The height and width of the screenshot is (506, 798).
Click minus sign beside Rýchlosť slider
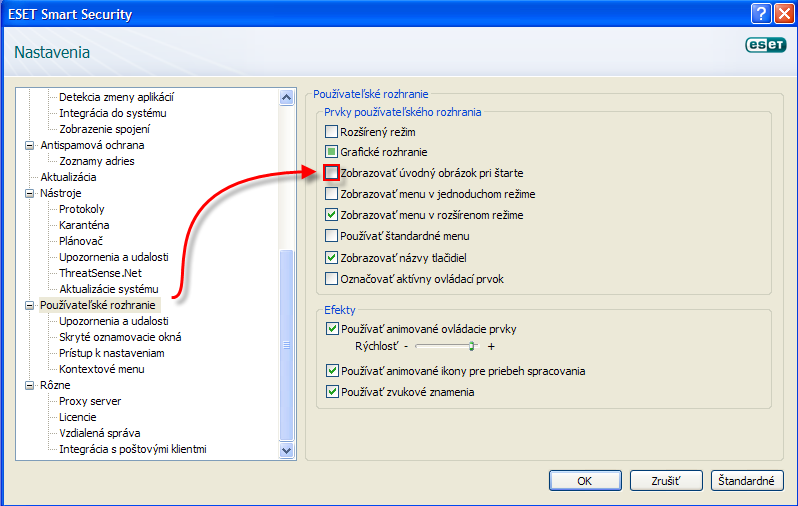[x=406, y=346]
